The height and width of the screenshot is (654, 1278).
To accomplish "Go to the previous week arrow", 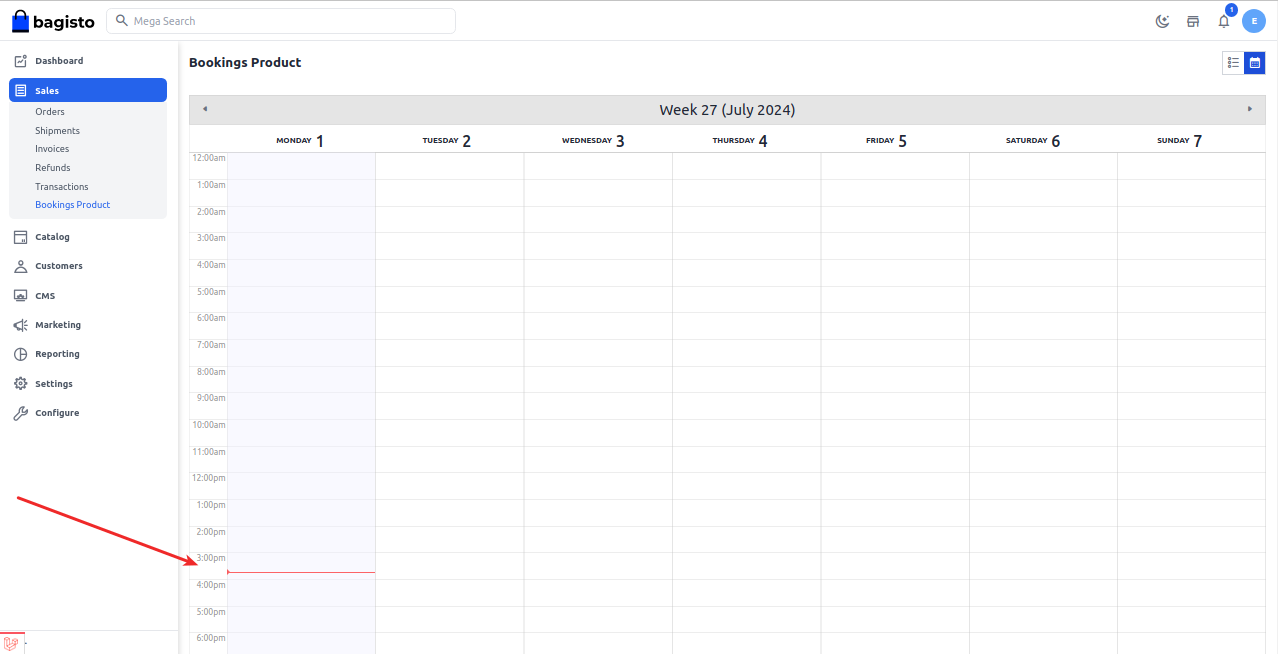I will (205, 109).
